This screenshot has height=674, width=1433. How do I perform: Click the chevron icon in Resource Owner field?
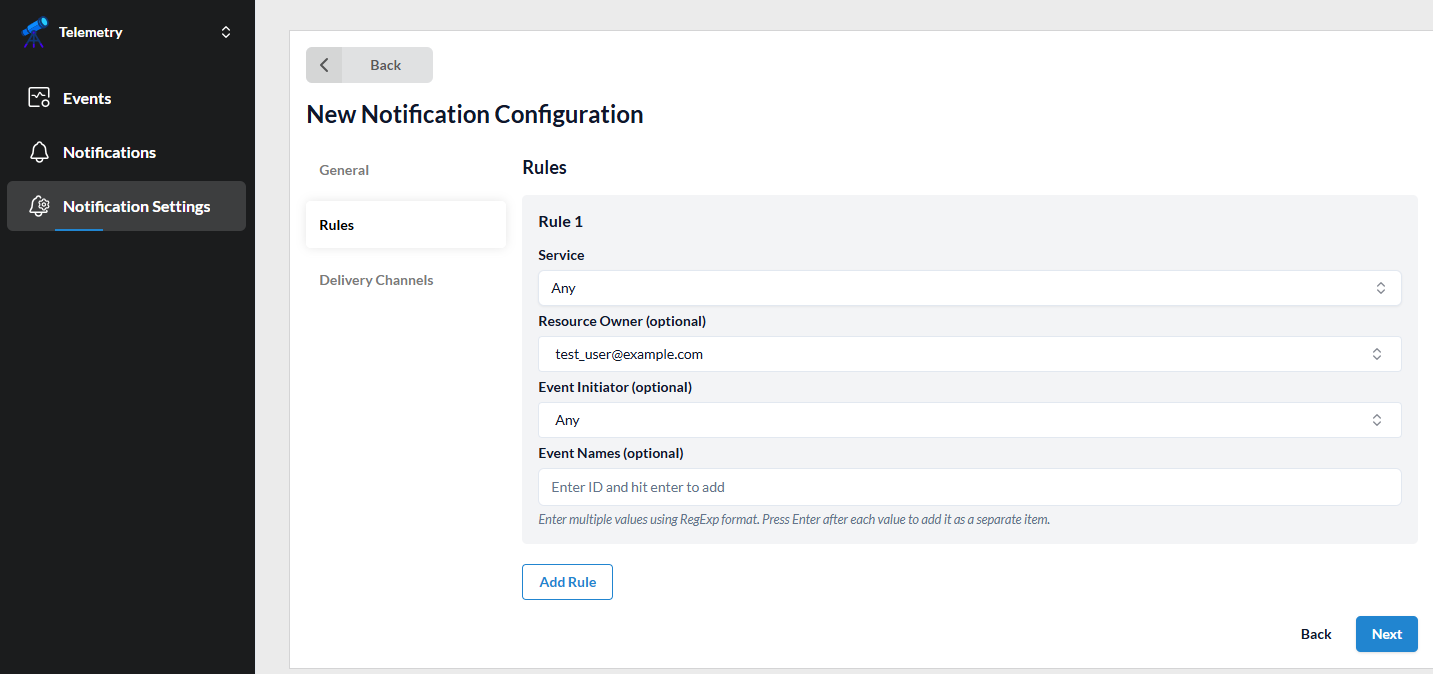tap(1377, 354)
